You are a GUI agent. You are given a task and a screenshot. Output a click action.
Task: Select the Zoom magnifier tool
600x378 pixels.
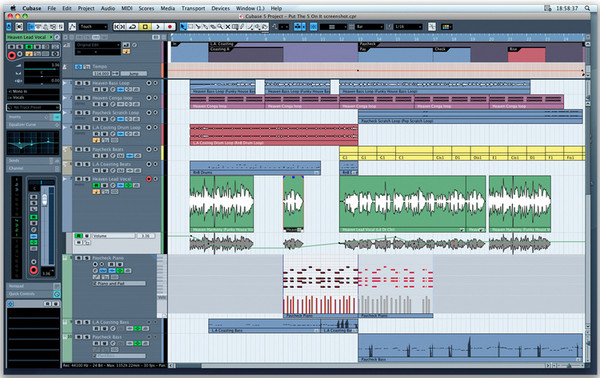pyautogui.click(x=220, y=27)
